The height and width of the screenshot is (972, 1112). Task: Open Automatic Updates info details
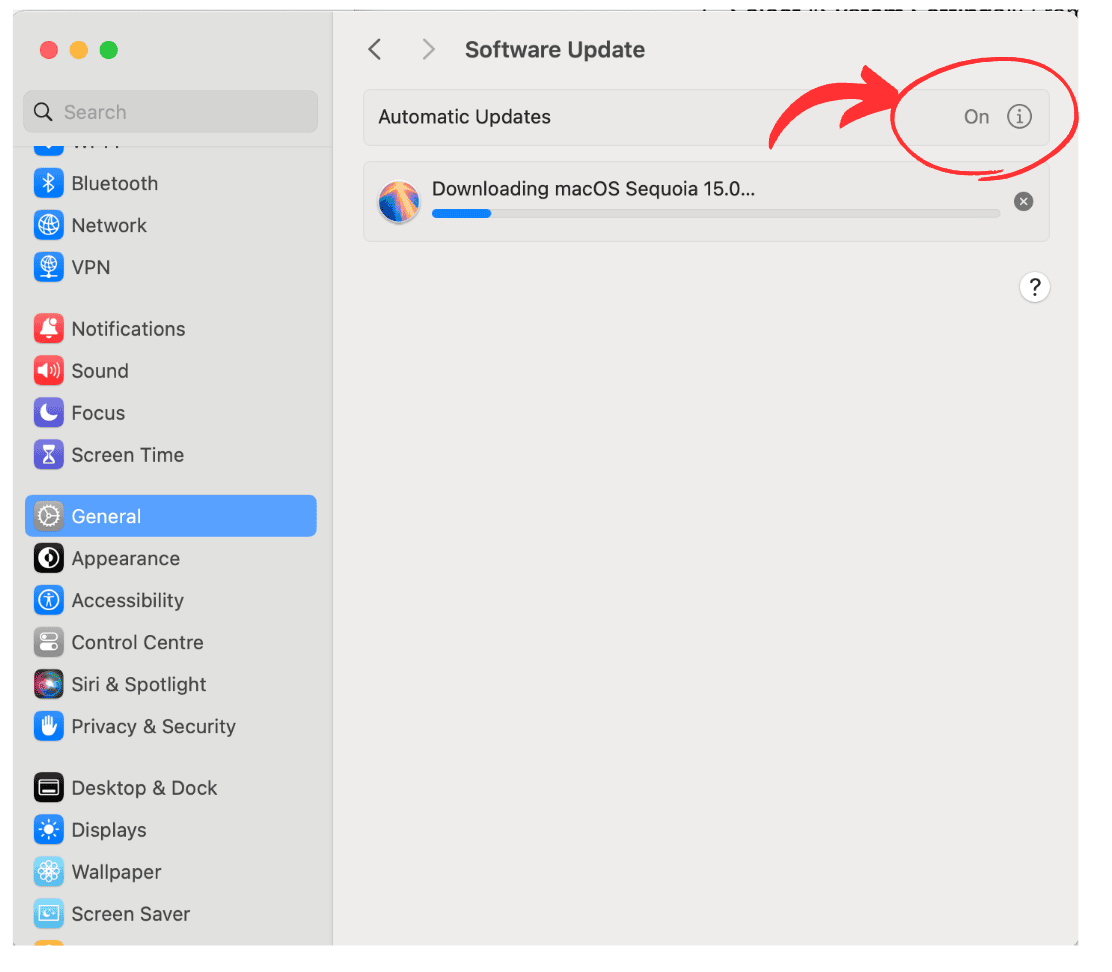pos(1018,117)
